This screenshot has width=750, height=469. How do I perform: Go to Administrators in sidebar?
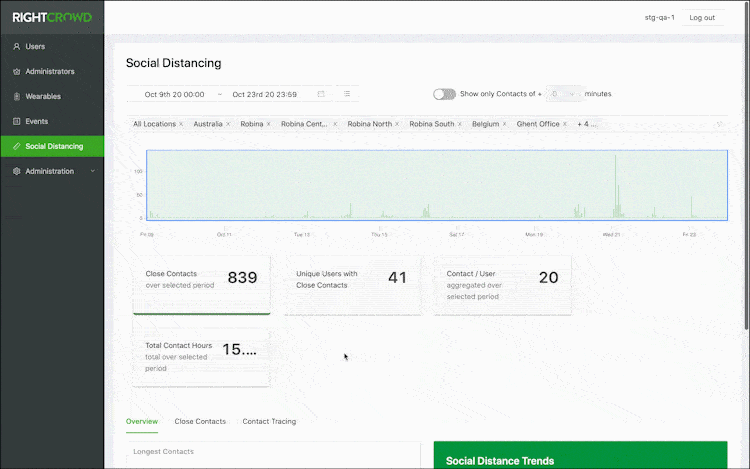50,71
